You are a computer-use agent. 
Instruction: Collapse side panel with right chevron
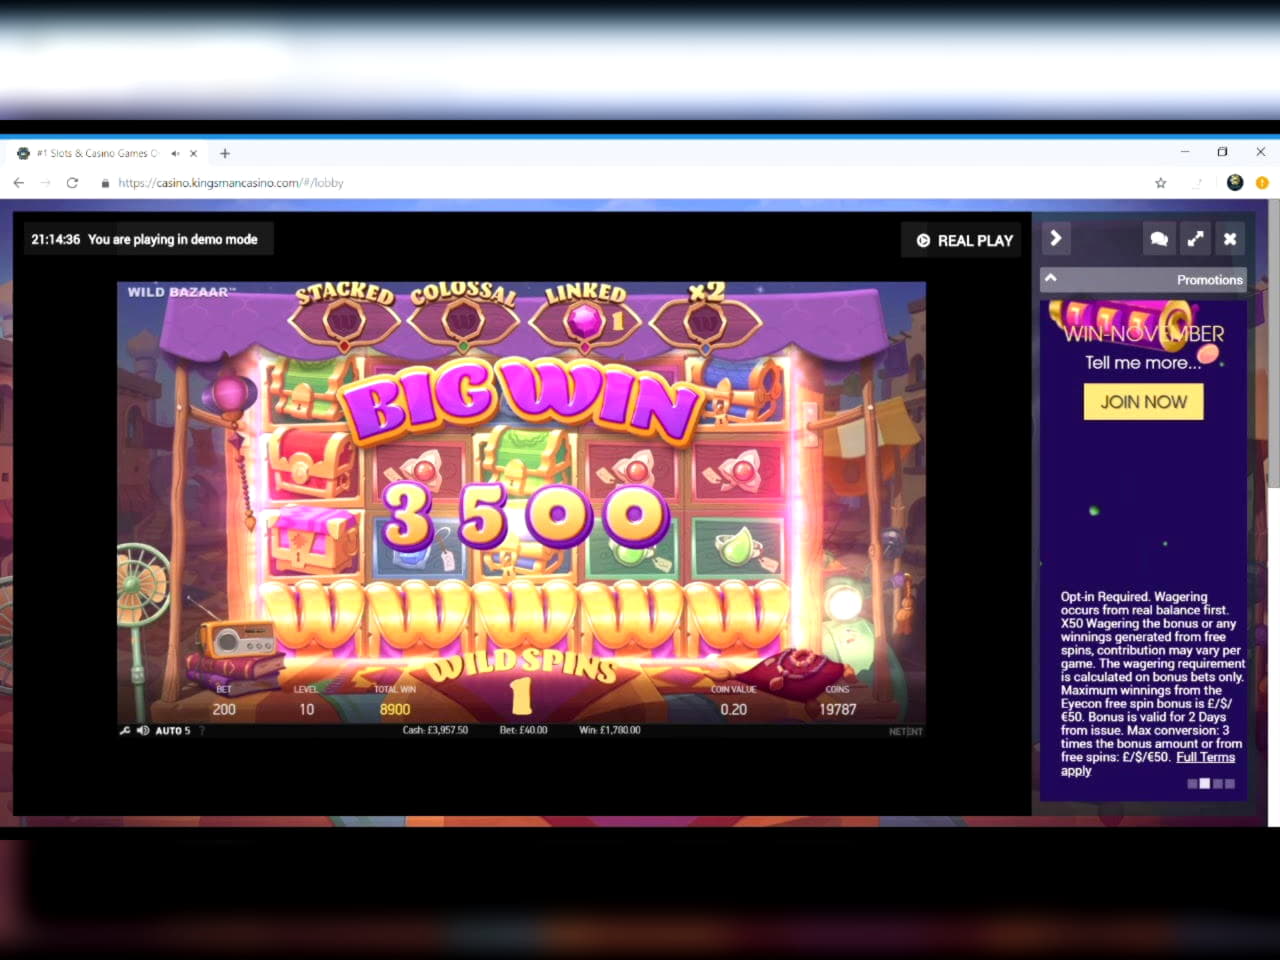[1055, 239]
